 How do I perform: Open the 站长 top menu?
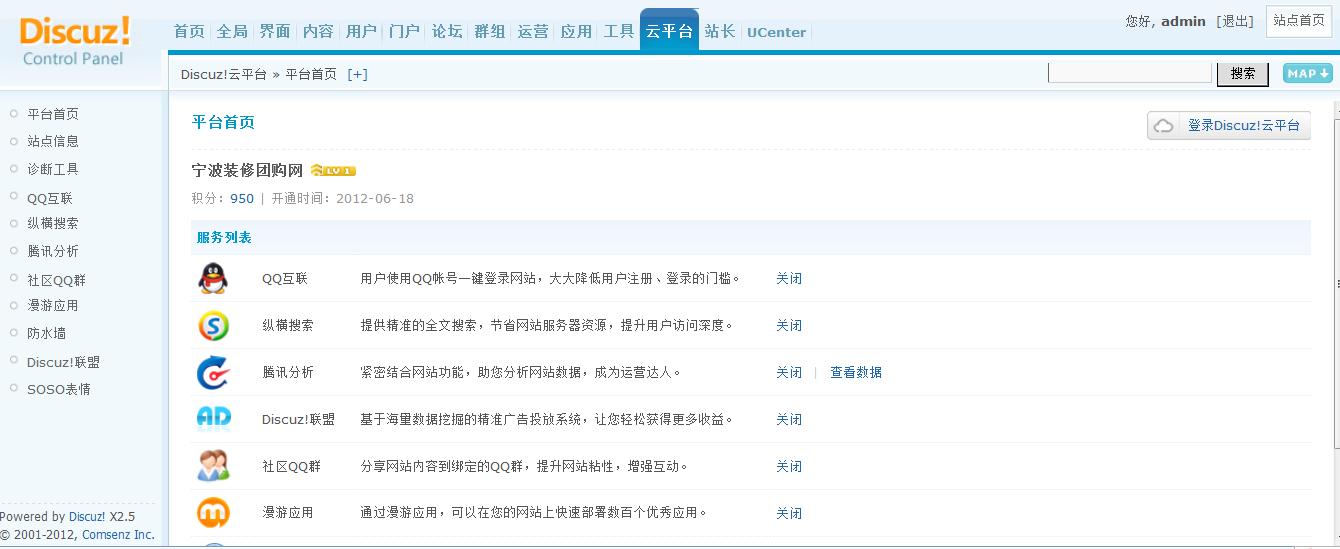pyautogui.click(x=720, y=31)
